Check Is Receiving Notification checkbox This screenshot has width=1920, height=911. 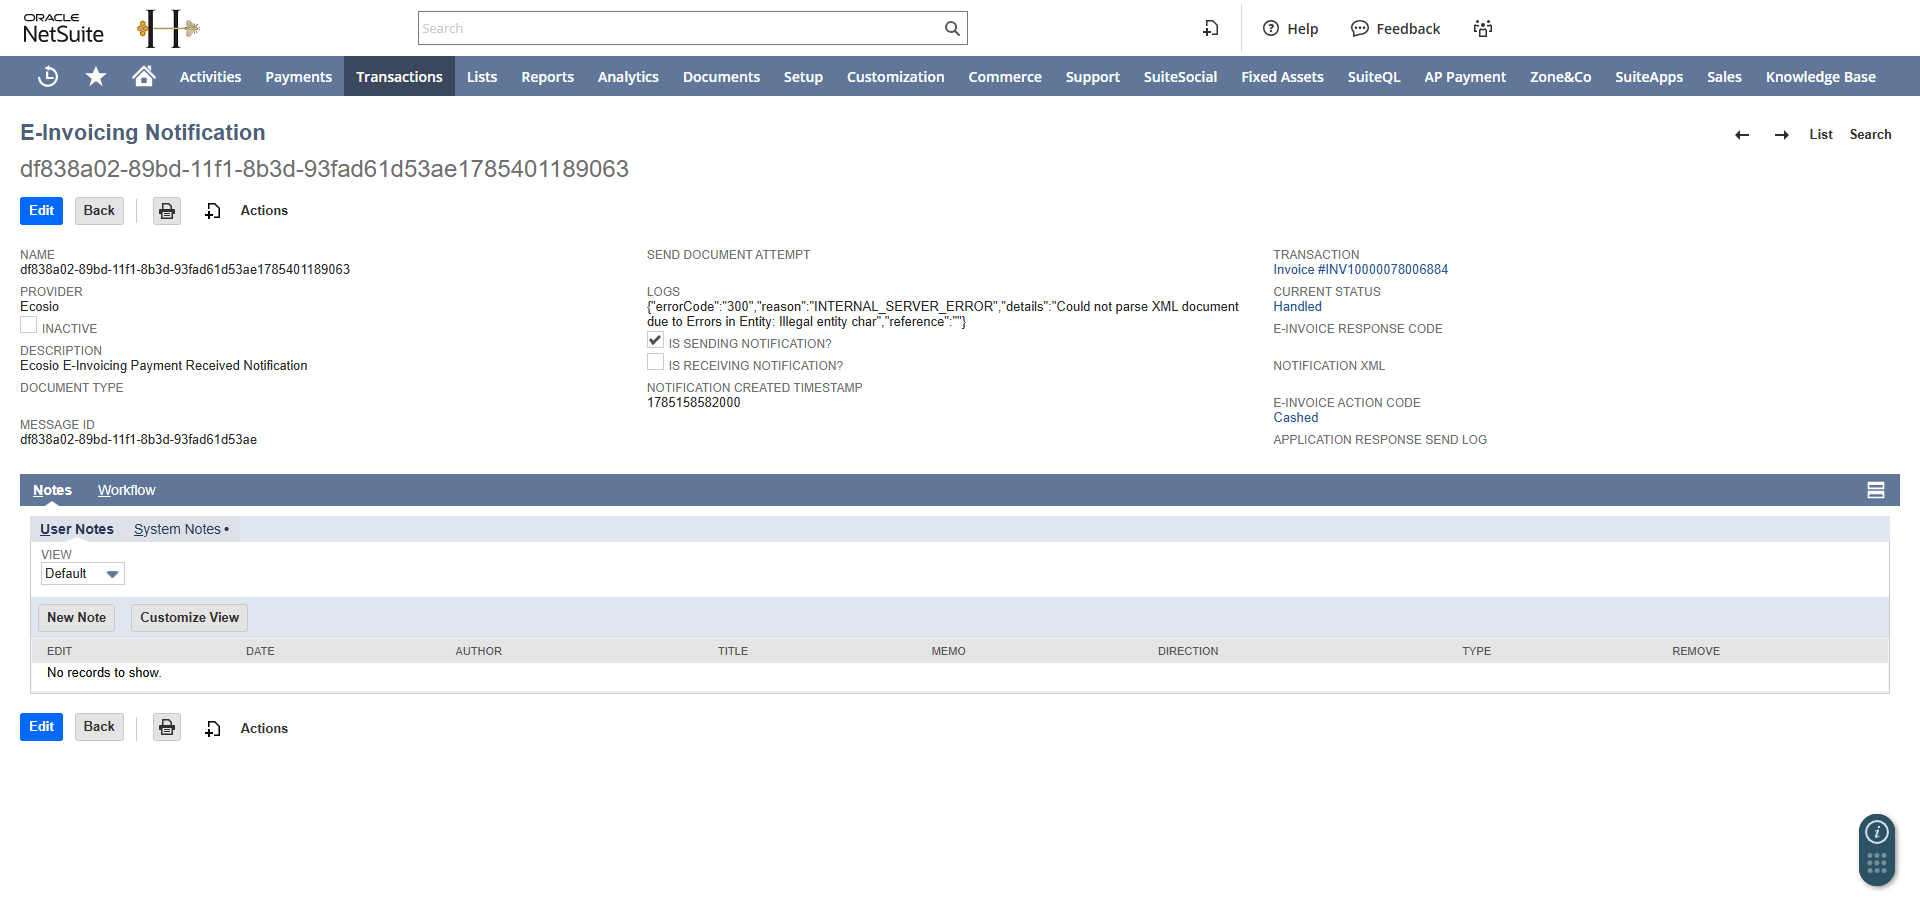coord(655,362)
